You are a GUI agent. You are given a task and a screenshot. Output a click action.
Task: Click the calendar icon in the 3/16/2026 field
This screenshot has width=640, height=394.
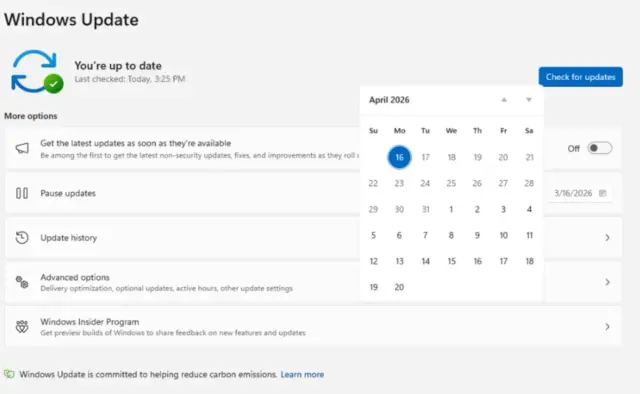click(x=602, y=193)
